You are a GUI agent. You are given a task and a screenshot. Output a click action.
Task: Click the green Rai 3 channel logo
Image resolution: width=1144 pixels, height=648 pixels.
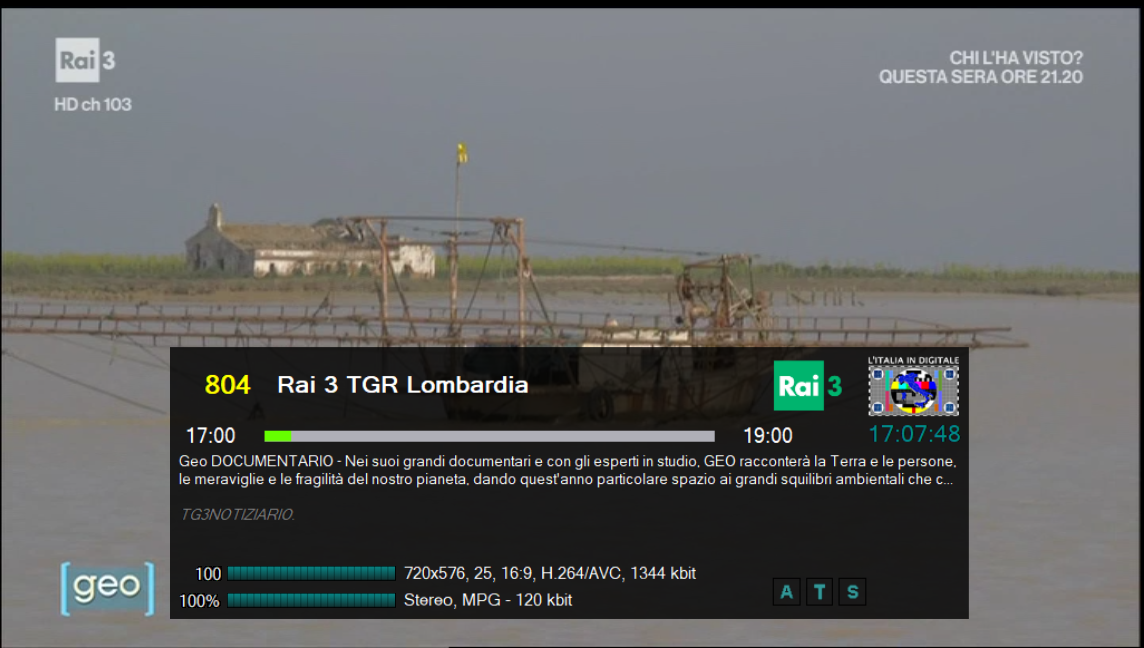[808, 386]
